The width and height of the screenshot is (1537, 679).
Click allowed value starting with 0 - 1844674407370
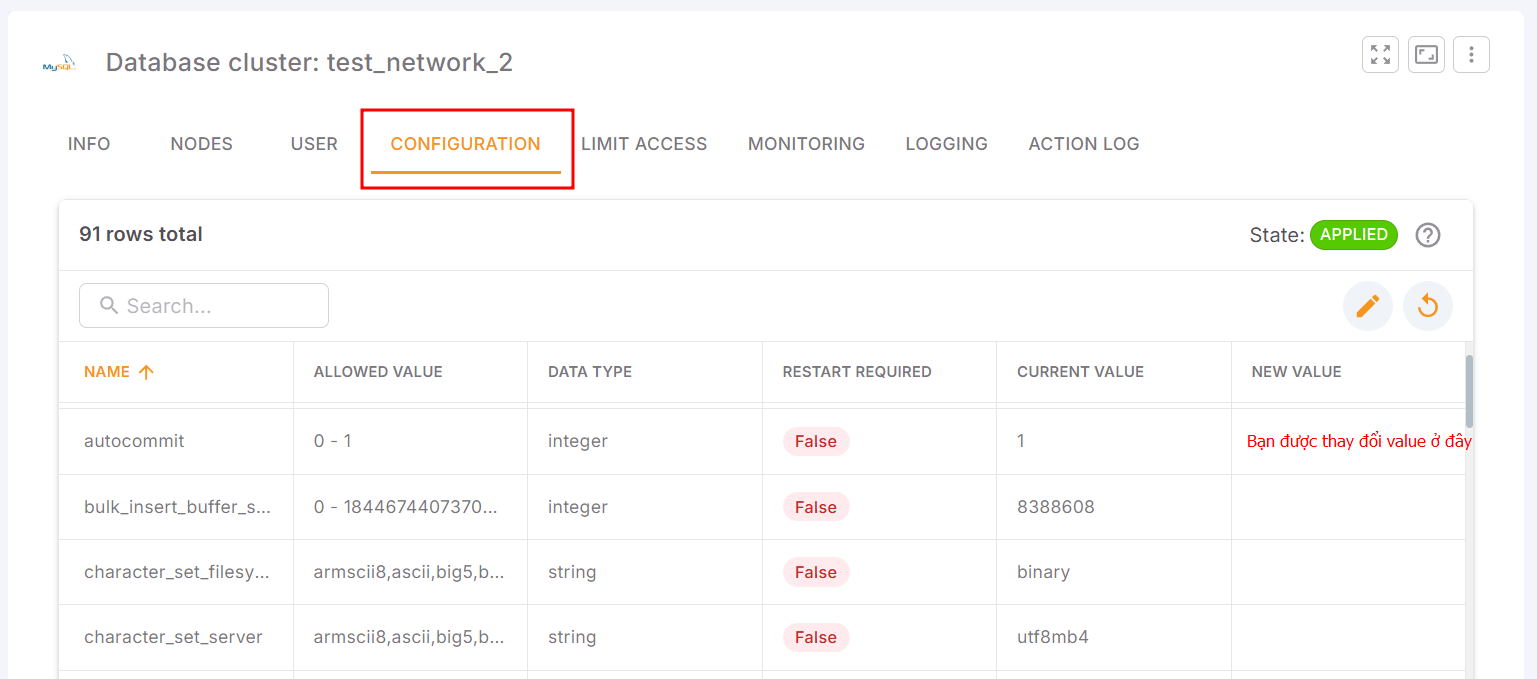406,507
